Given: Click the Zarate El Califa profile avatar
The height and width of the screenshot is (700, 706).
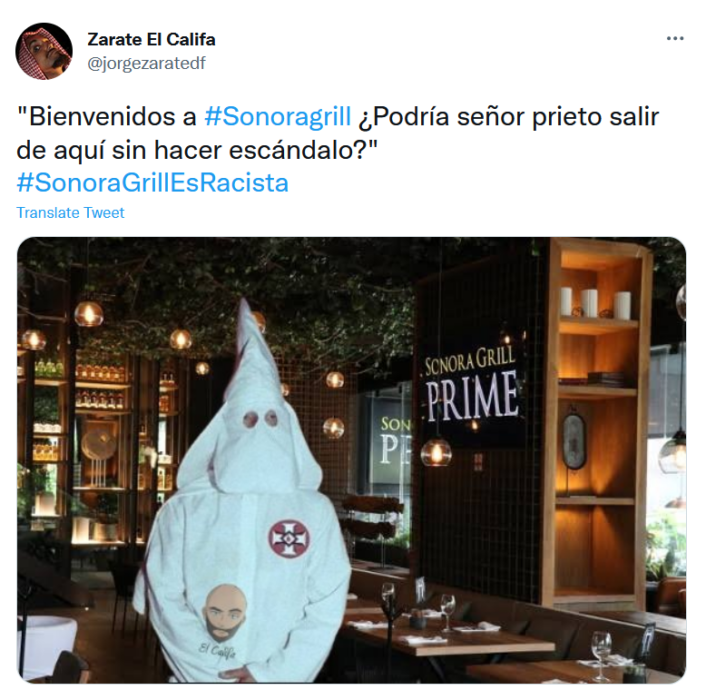Looking at the screenshot, I should [44, 51].
